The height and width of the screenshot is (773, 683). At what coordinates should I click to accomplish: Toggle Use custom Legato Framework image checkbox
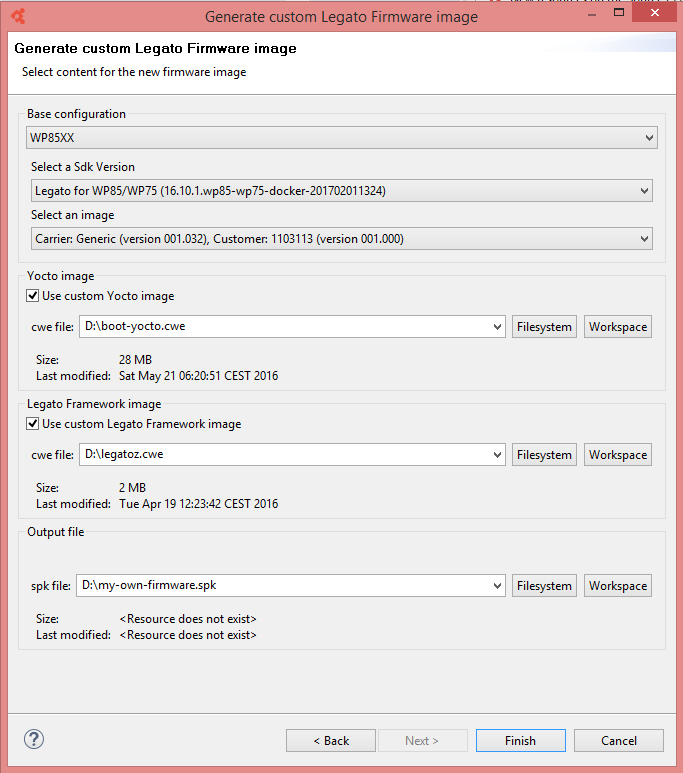(x=33, y=424)
